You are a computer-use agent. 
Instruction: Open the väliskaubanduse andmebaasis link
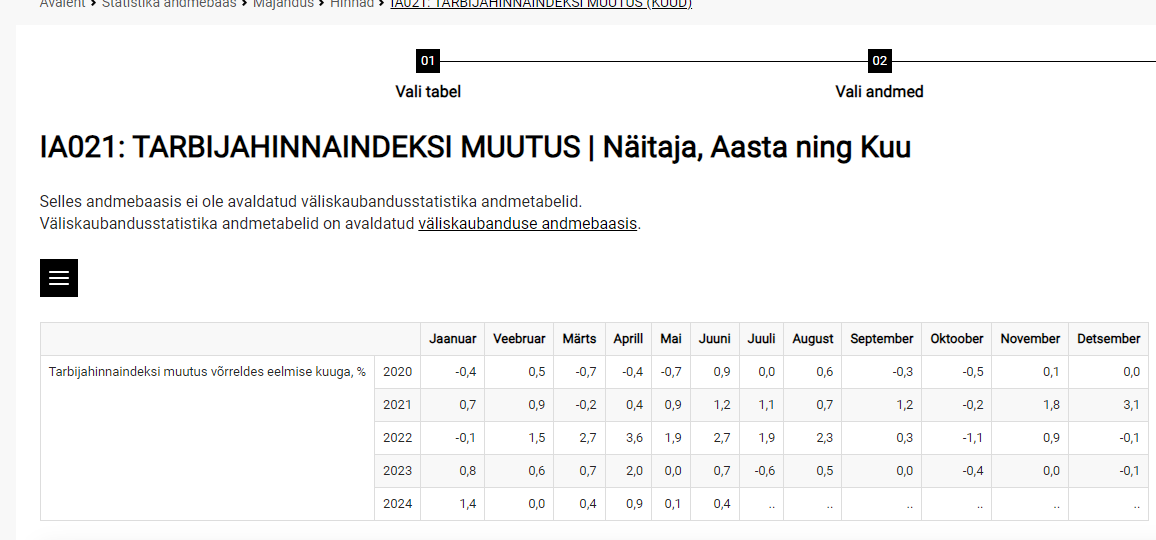pyautogui.click(x=527, y=224)
